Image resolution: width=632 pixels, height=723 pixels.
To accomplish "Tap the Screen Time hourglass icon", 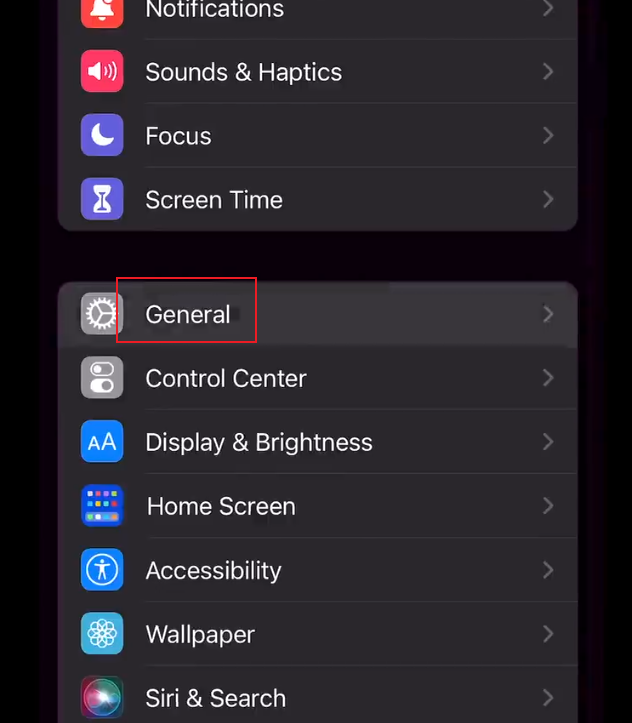I will (x=102, y=199).
